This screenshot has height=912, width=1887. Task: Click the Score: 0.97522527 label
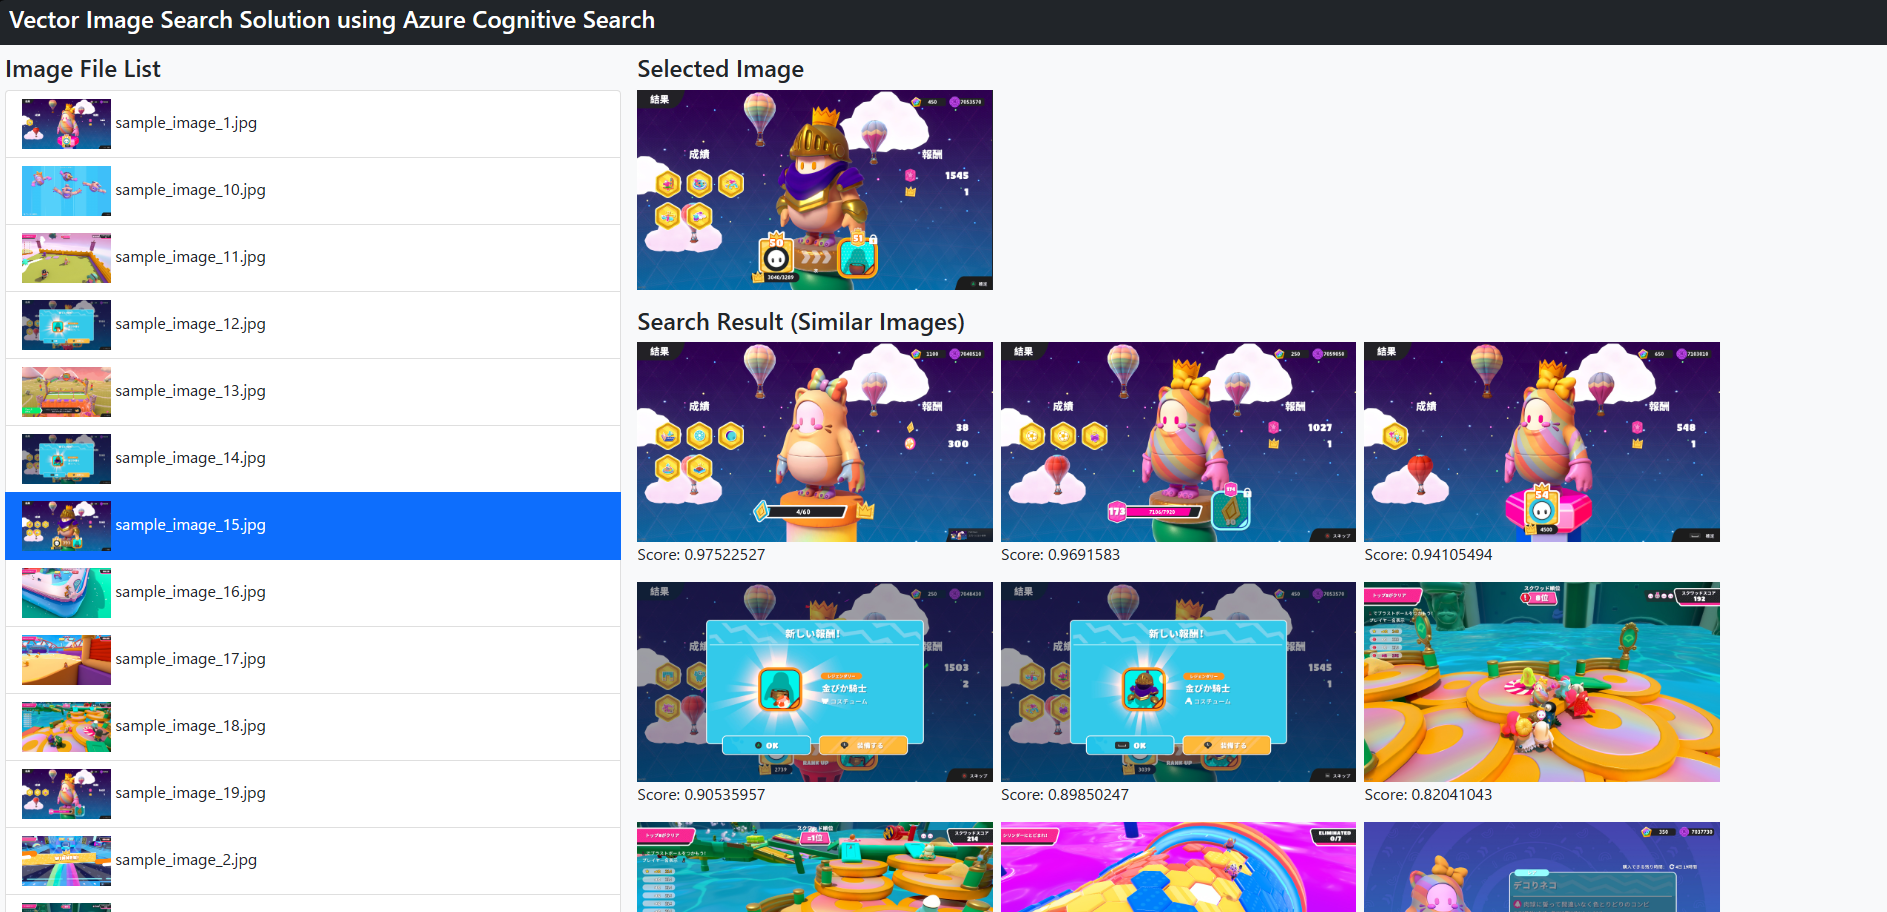(701, 555)
